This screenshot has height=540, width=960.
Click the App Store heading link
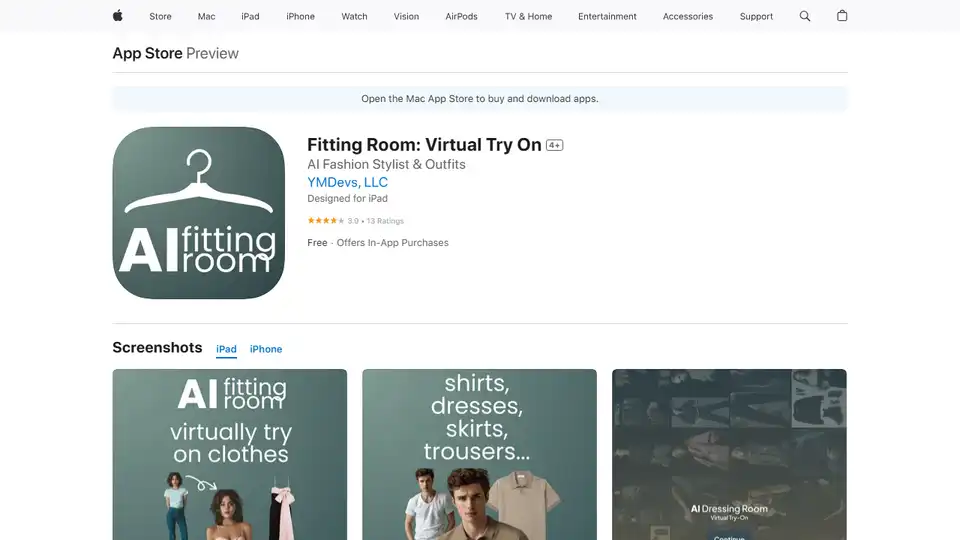pos(148,53)
